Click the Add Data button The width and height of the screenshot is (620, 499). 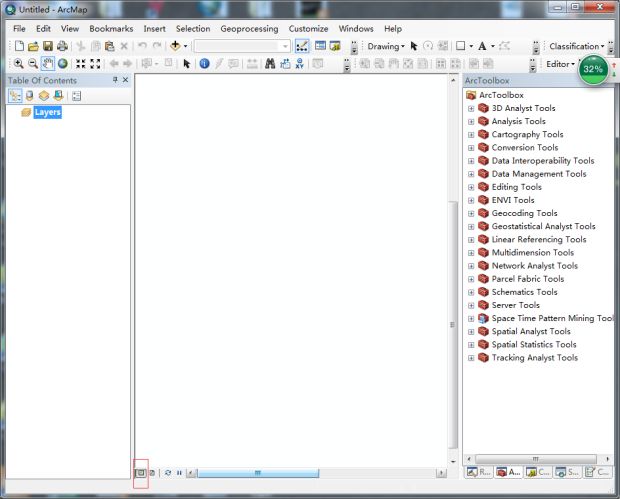[176, 46]
